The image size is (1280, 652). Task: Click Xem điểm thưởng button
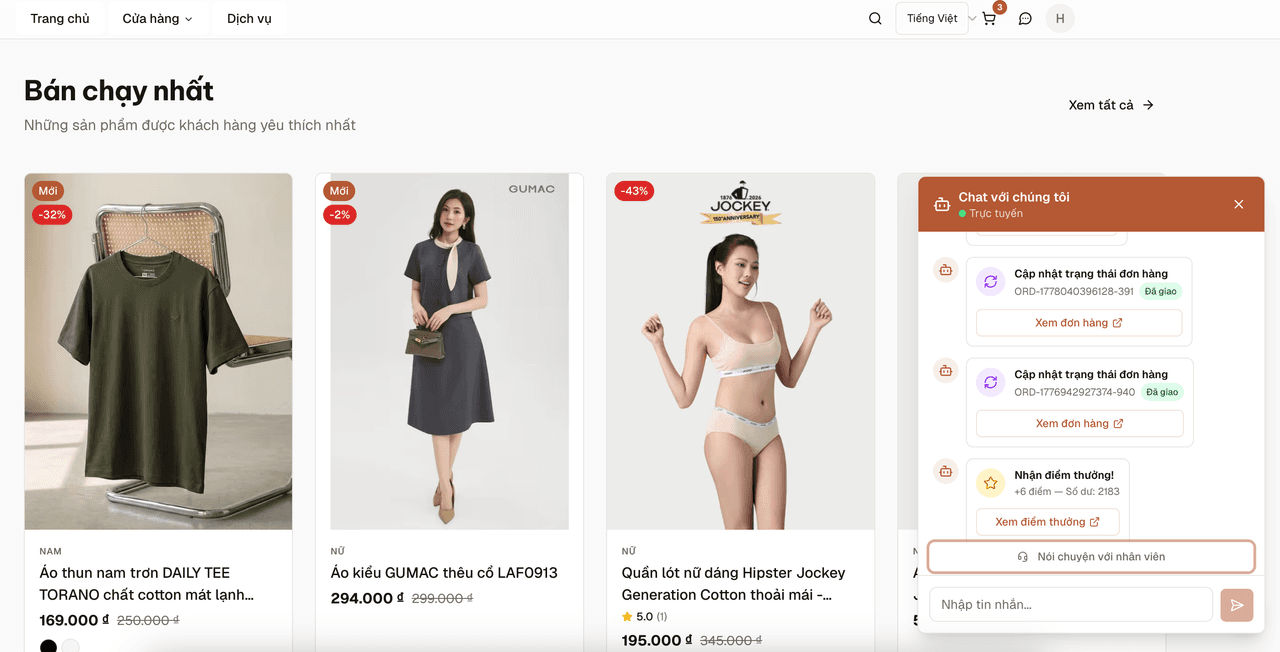click(x=1047, y=522)
